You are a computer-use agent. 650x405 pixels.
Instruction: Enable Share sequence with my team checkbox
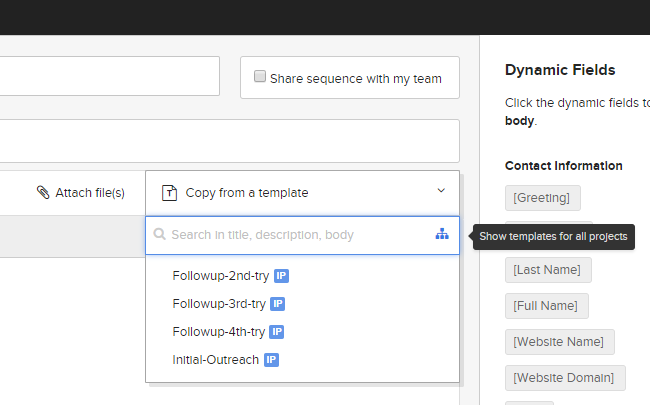coord(260,77)
